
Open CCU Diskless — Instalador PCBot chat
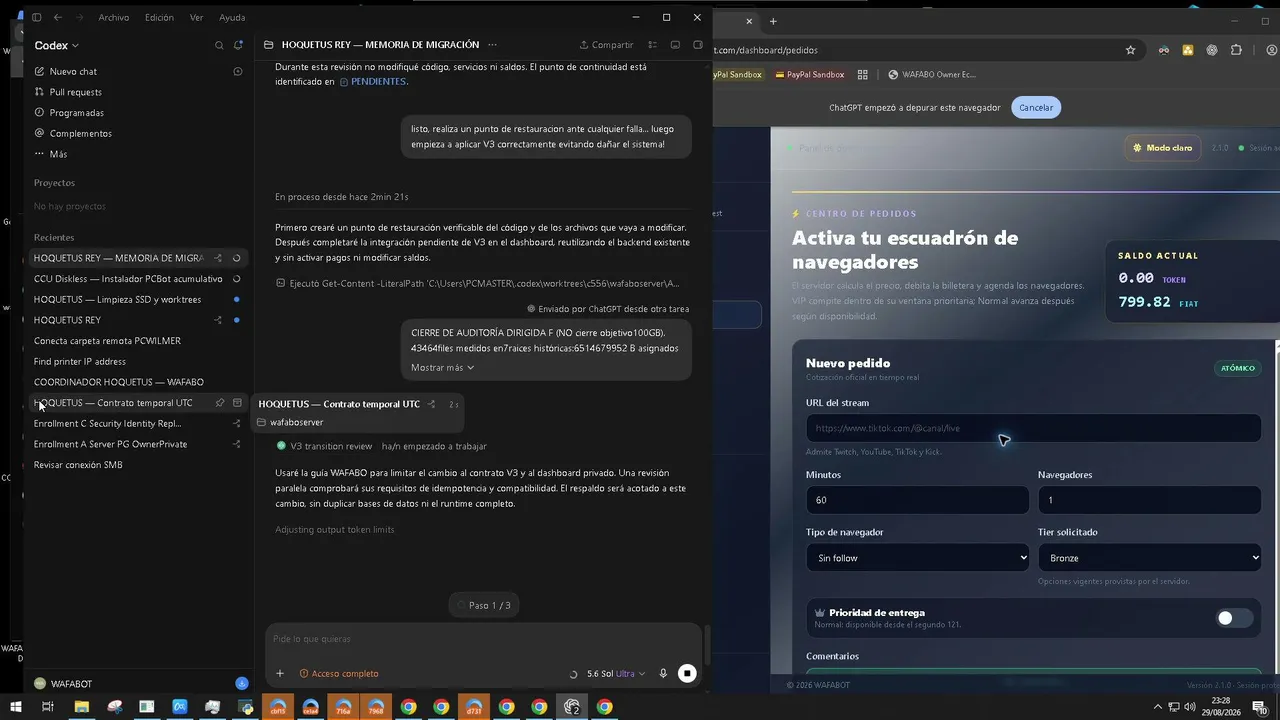click(138, 279)
